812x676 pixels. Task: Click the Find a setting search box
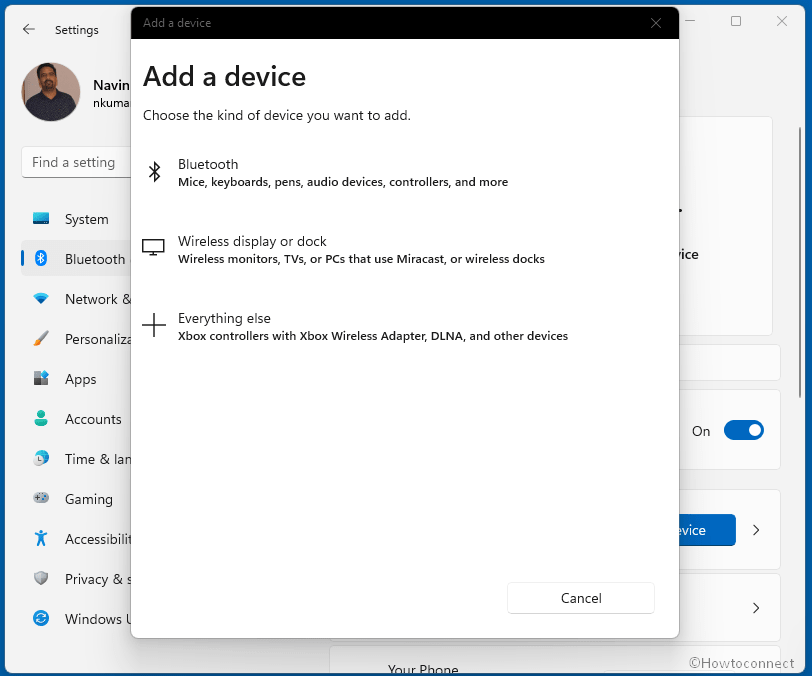pyautogui.click(x=76, y=162)
